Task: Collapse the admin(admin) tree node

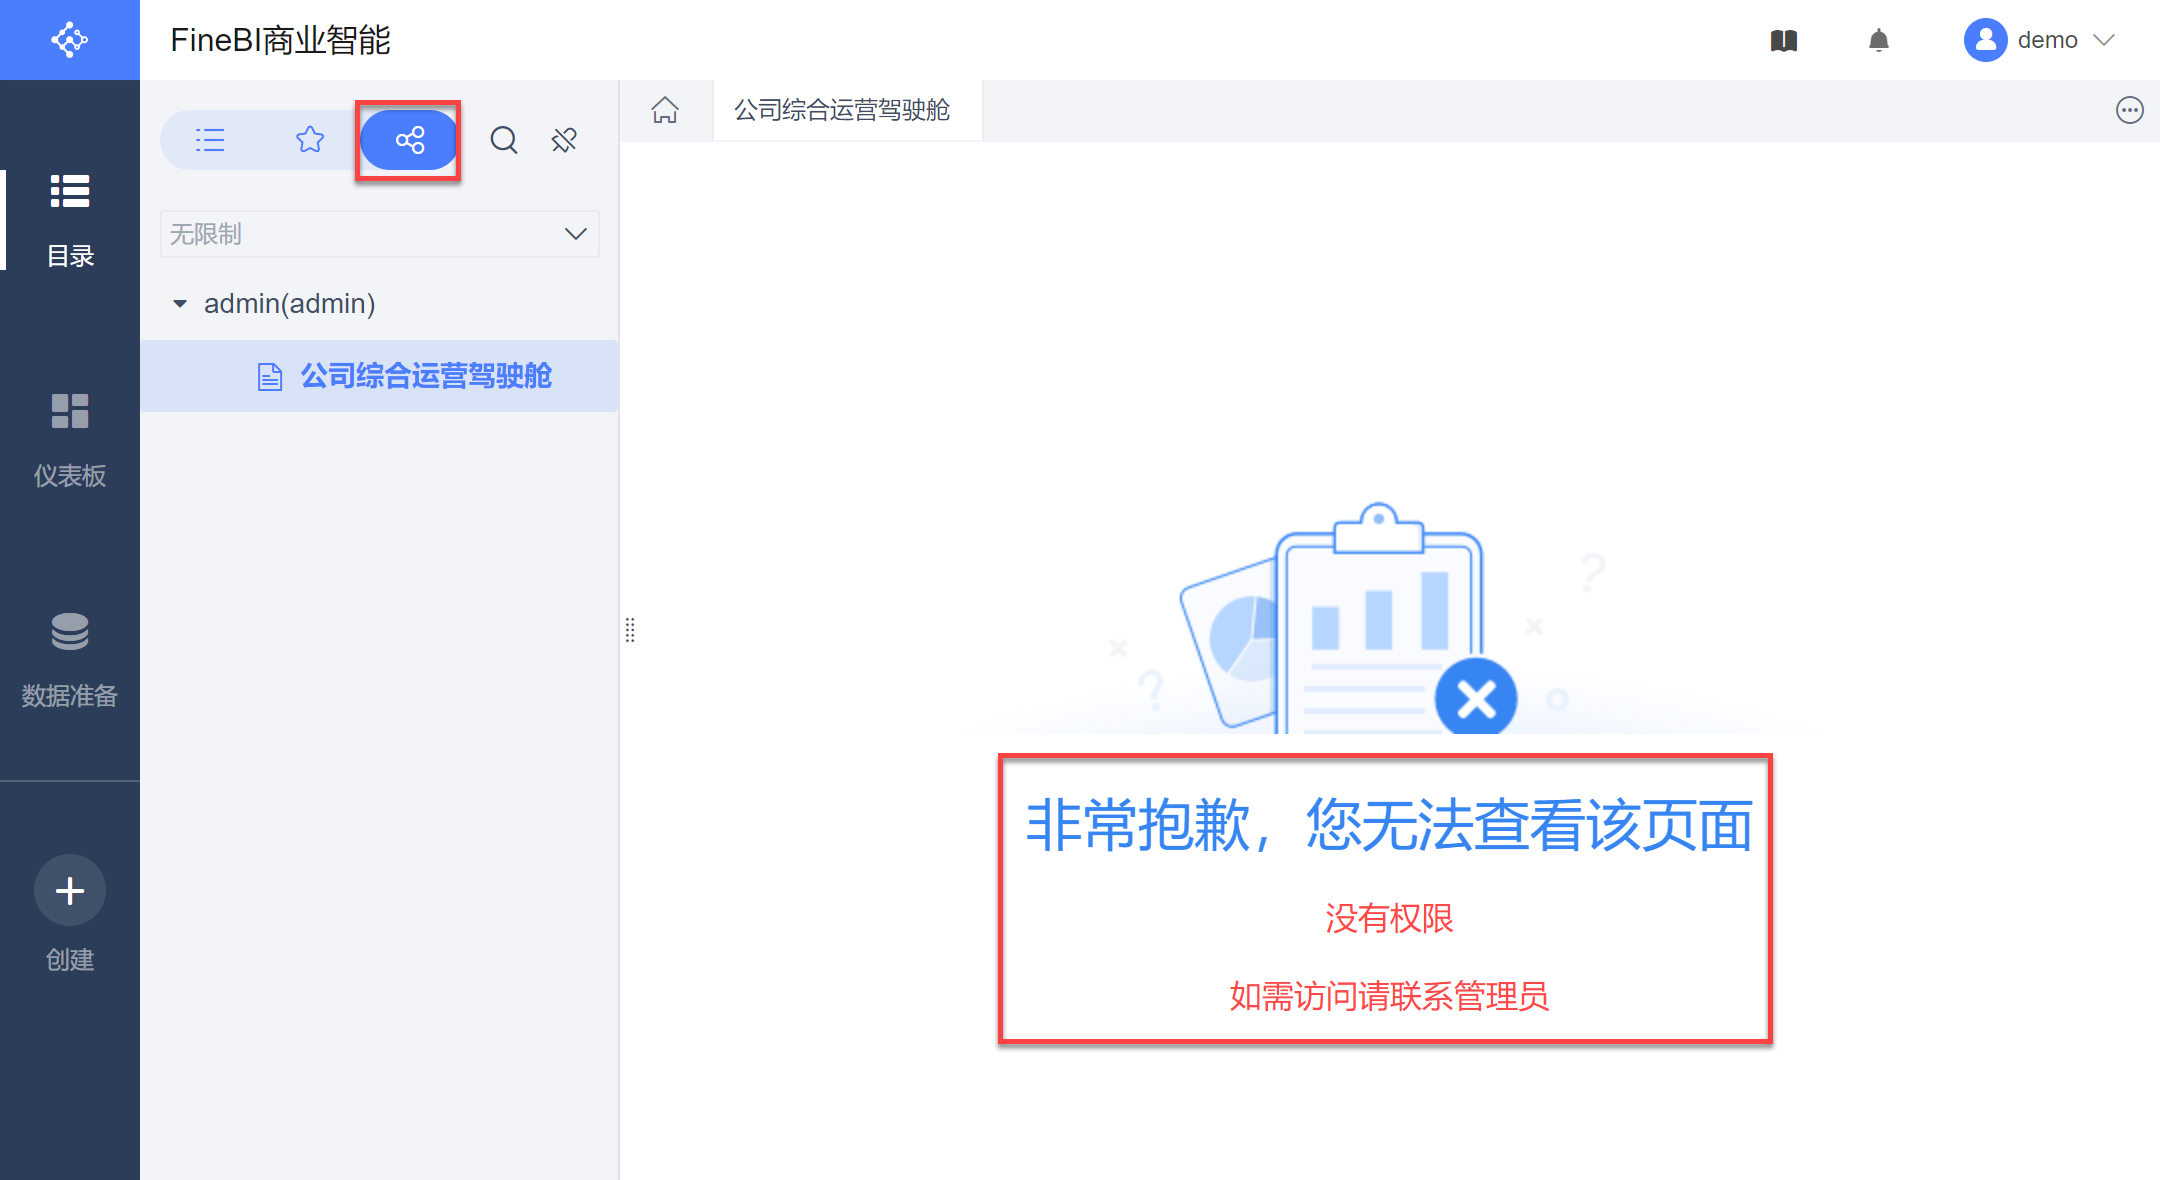Action: point(180,304)
